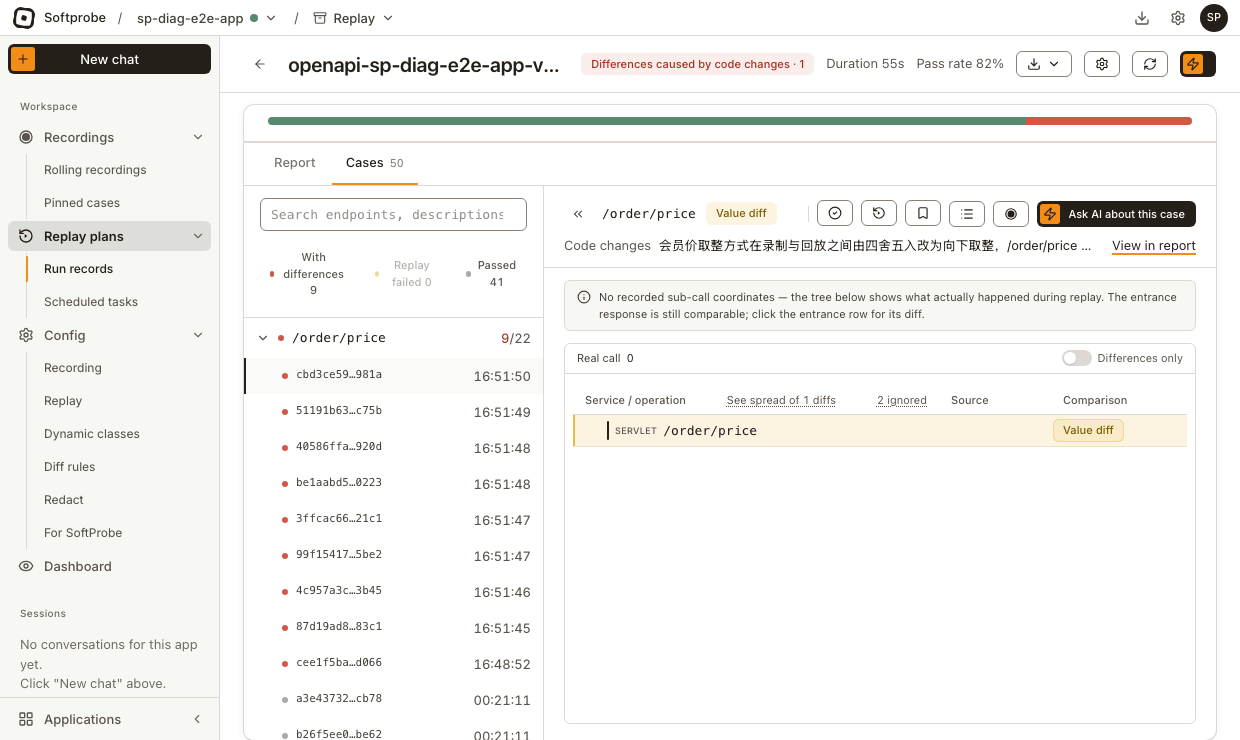Open the export download dropdown
1240x740 pixels.
coord(1044,64)
